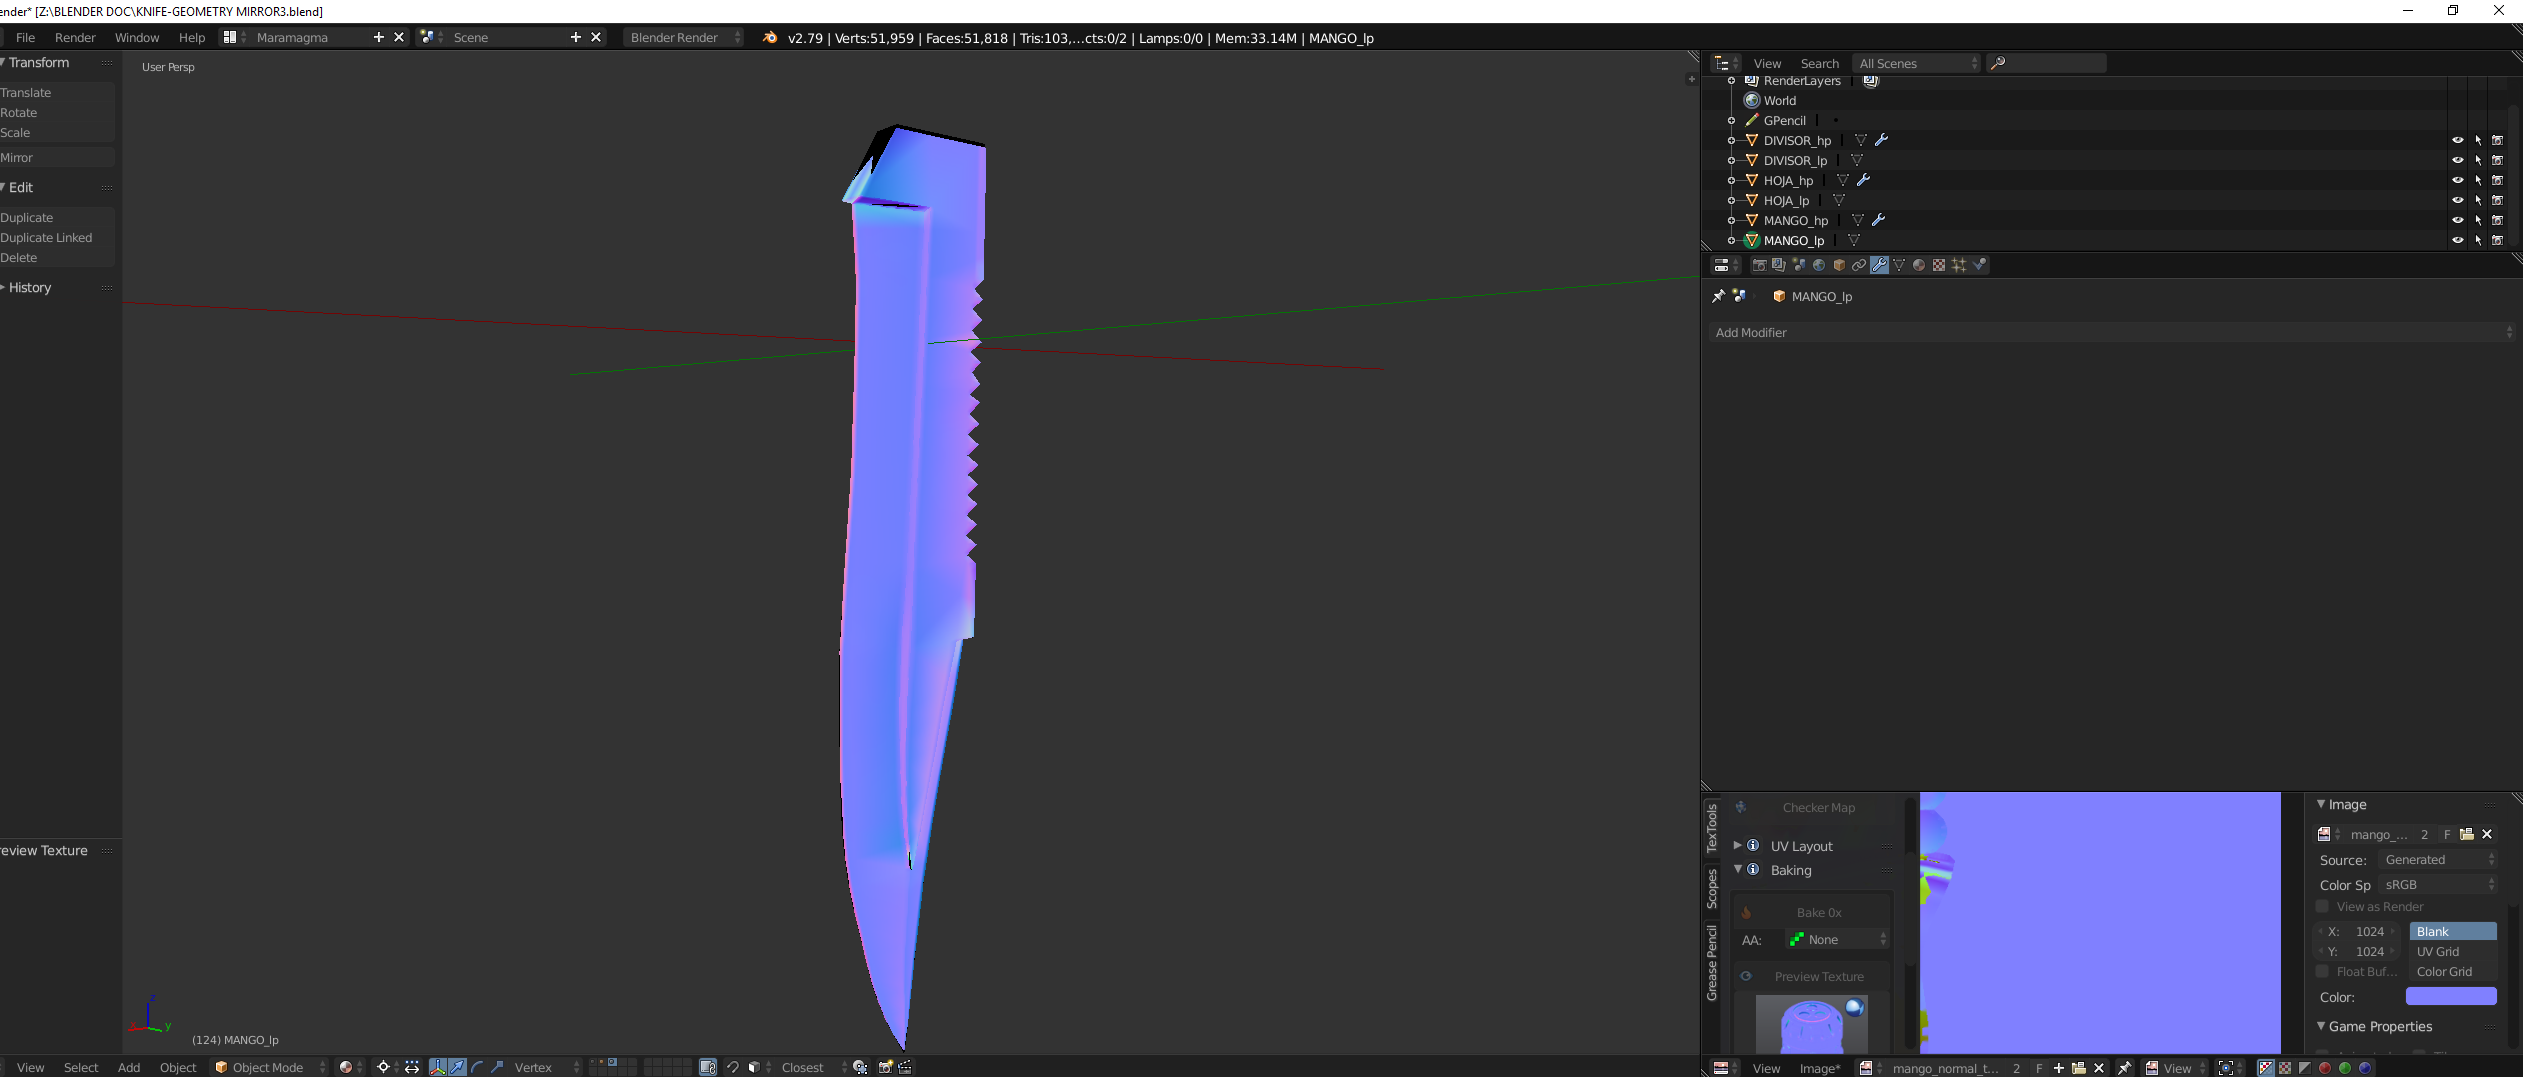Screen dimensions: 2523x1077
Task: Open the magnet snap toggle in 3D header
Action: [732, 1067]
